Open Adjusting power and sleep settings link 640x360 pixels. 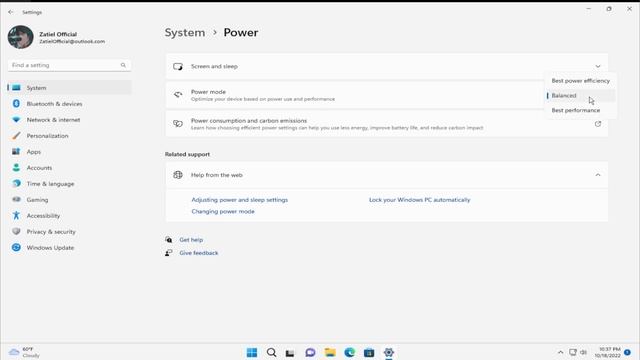240,200
